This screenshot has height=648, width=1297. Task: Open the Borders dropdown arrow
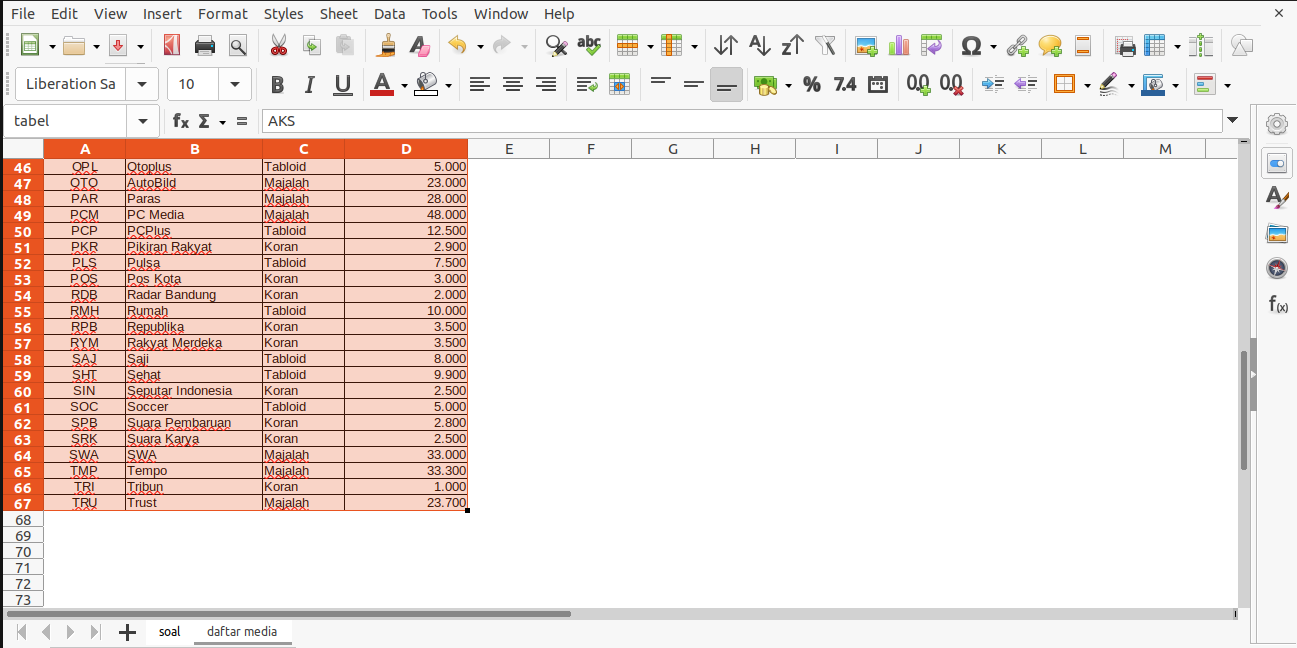tap(1087, 85)
